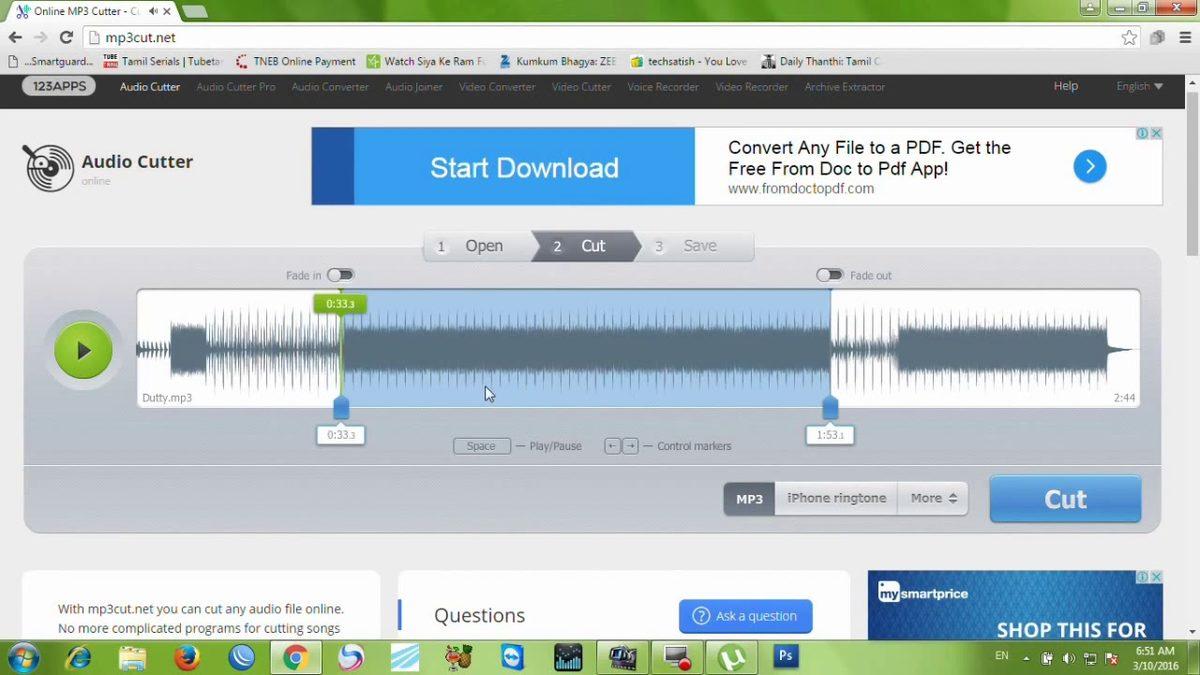Image resolution: width=1200 pixels, height=675 pixels.
Task: Click the speaker icon in the system tray
Action: point(1068,658)
